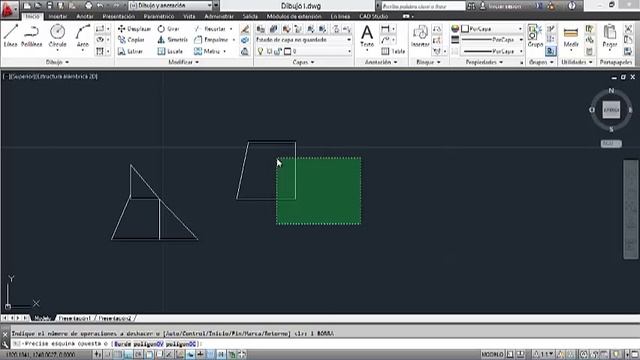Toggle layer 0 lightbulb on/off

[260, 51]
